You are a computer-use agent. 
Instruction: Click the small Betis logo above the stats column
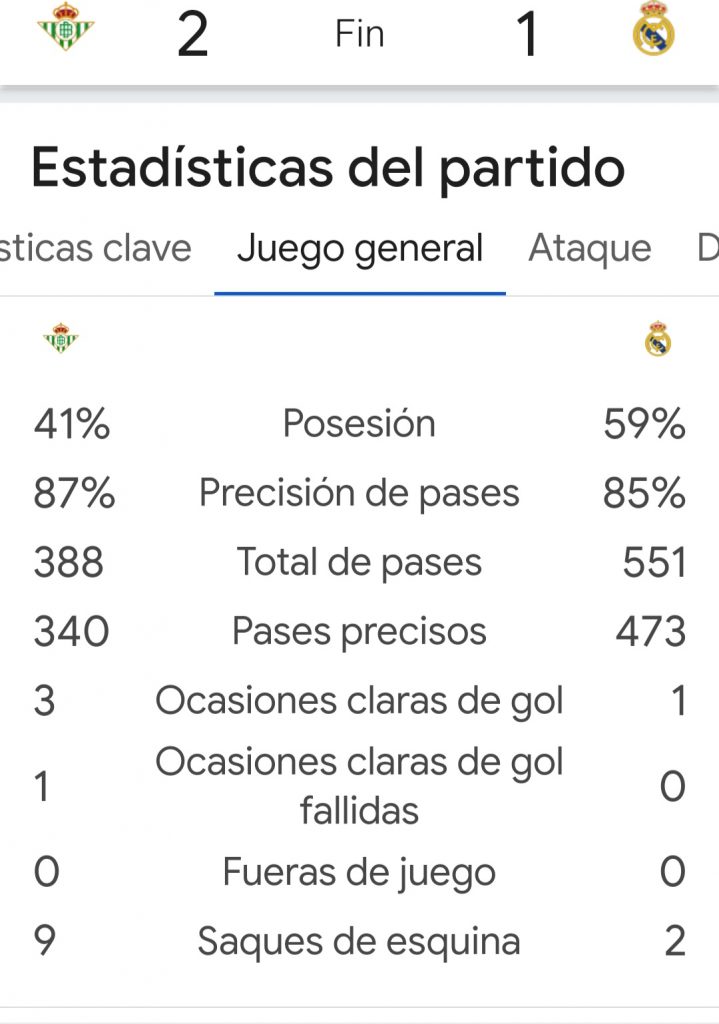pyautogui.click(x=61, y=339)
